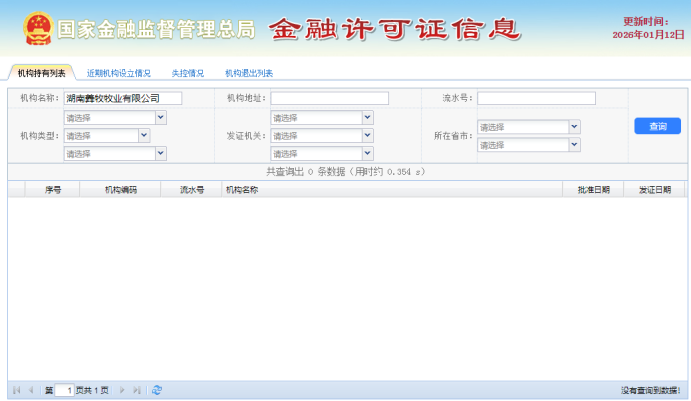Click the 没有查询到数据 status message
This screenshot has height=401, width=691.
click(650, 390)
